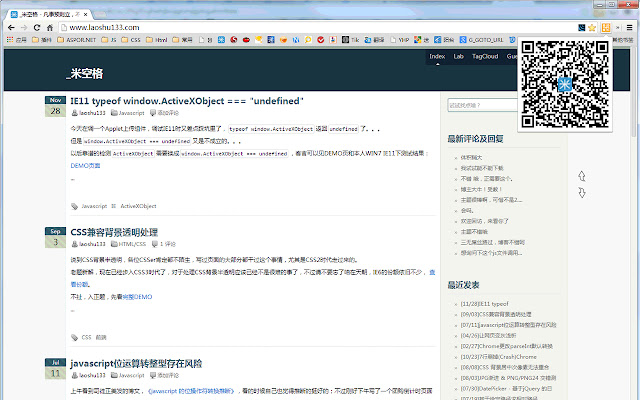640x400 pixels.
Task: Open the Html bookmarks folder
Action: [x=157, y=40]
